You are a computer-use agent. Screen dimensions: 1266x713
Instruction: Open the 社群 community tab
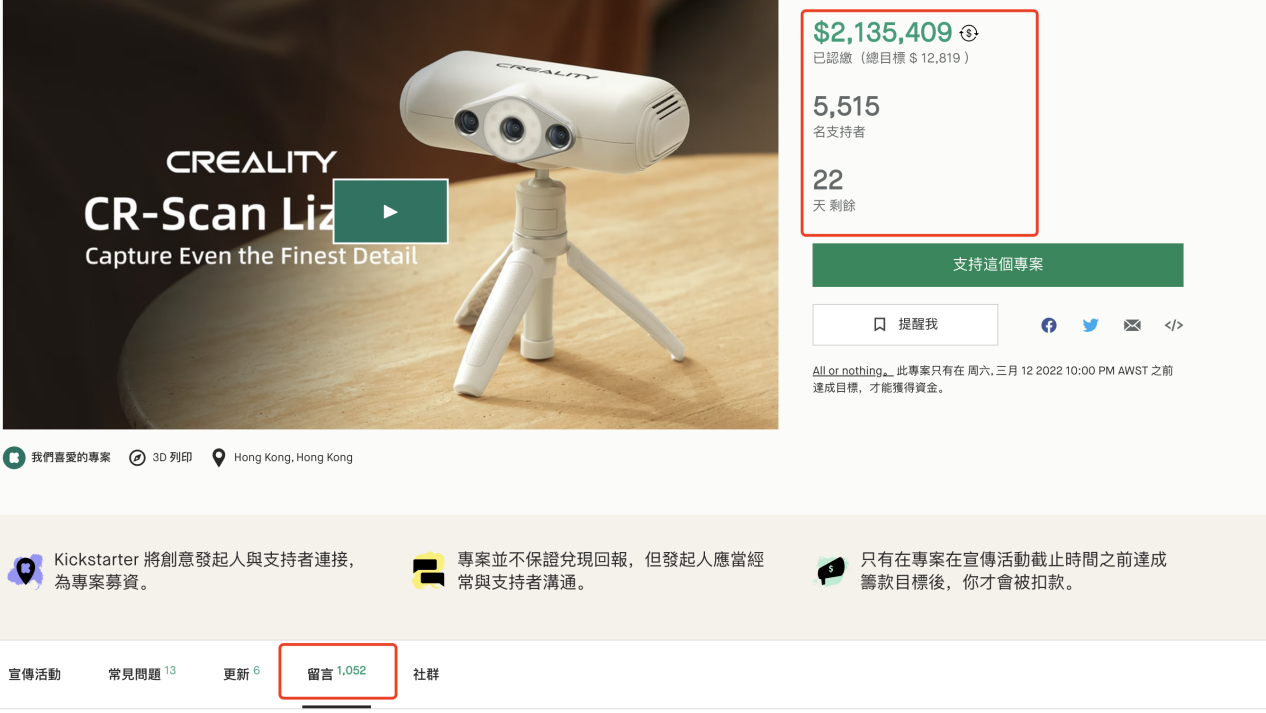(427, 673)
